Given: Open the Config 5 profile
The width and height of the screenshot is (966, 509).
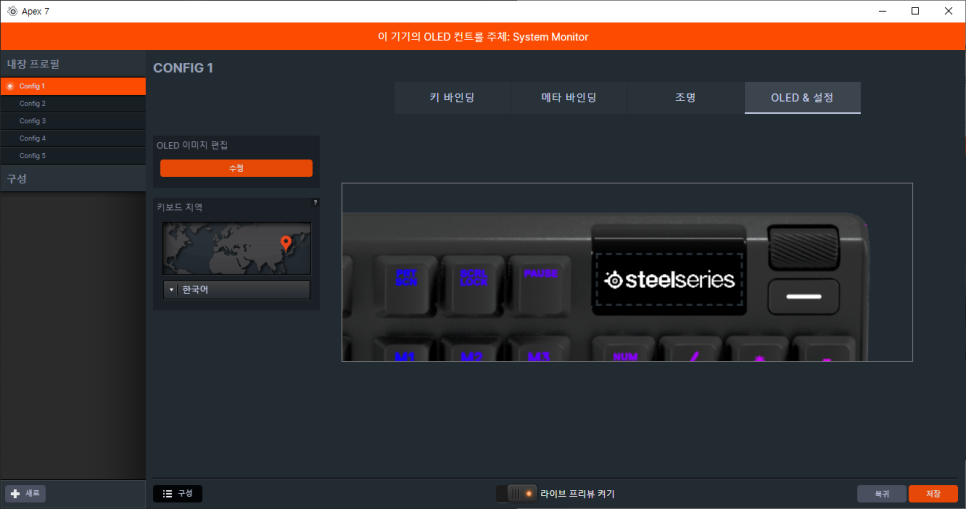Looking at the screenshot, I should [73, 155].
